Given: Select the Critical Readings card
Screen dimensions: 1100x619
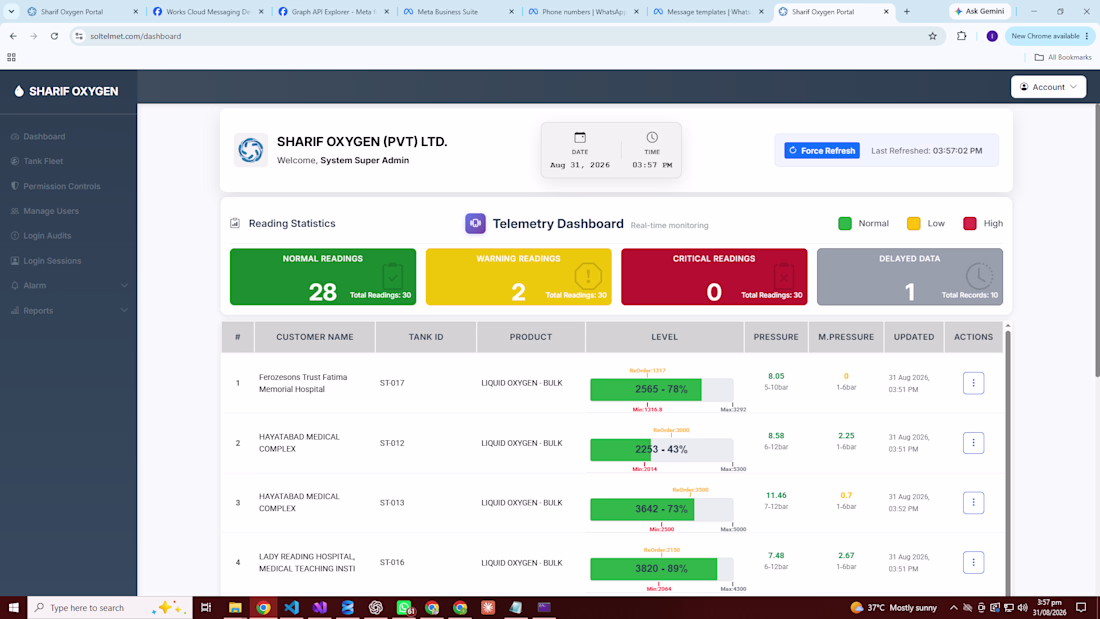Looking at the screenshot, I should coord(714,277).
